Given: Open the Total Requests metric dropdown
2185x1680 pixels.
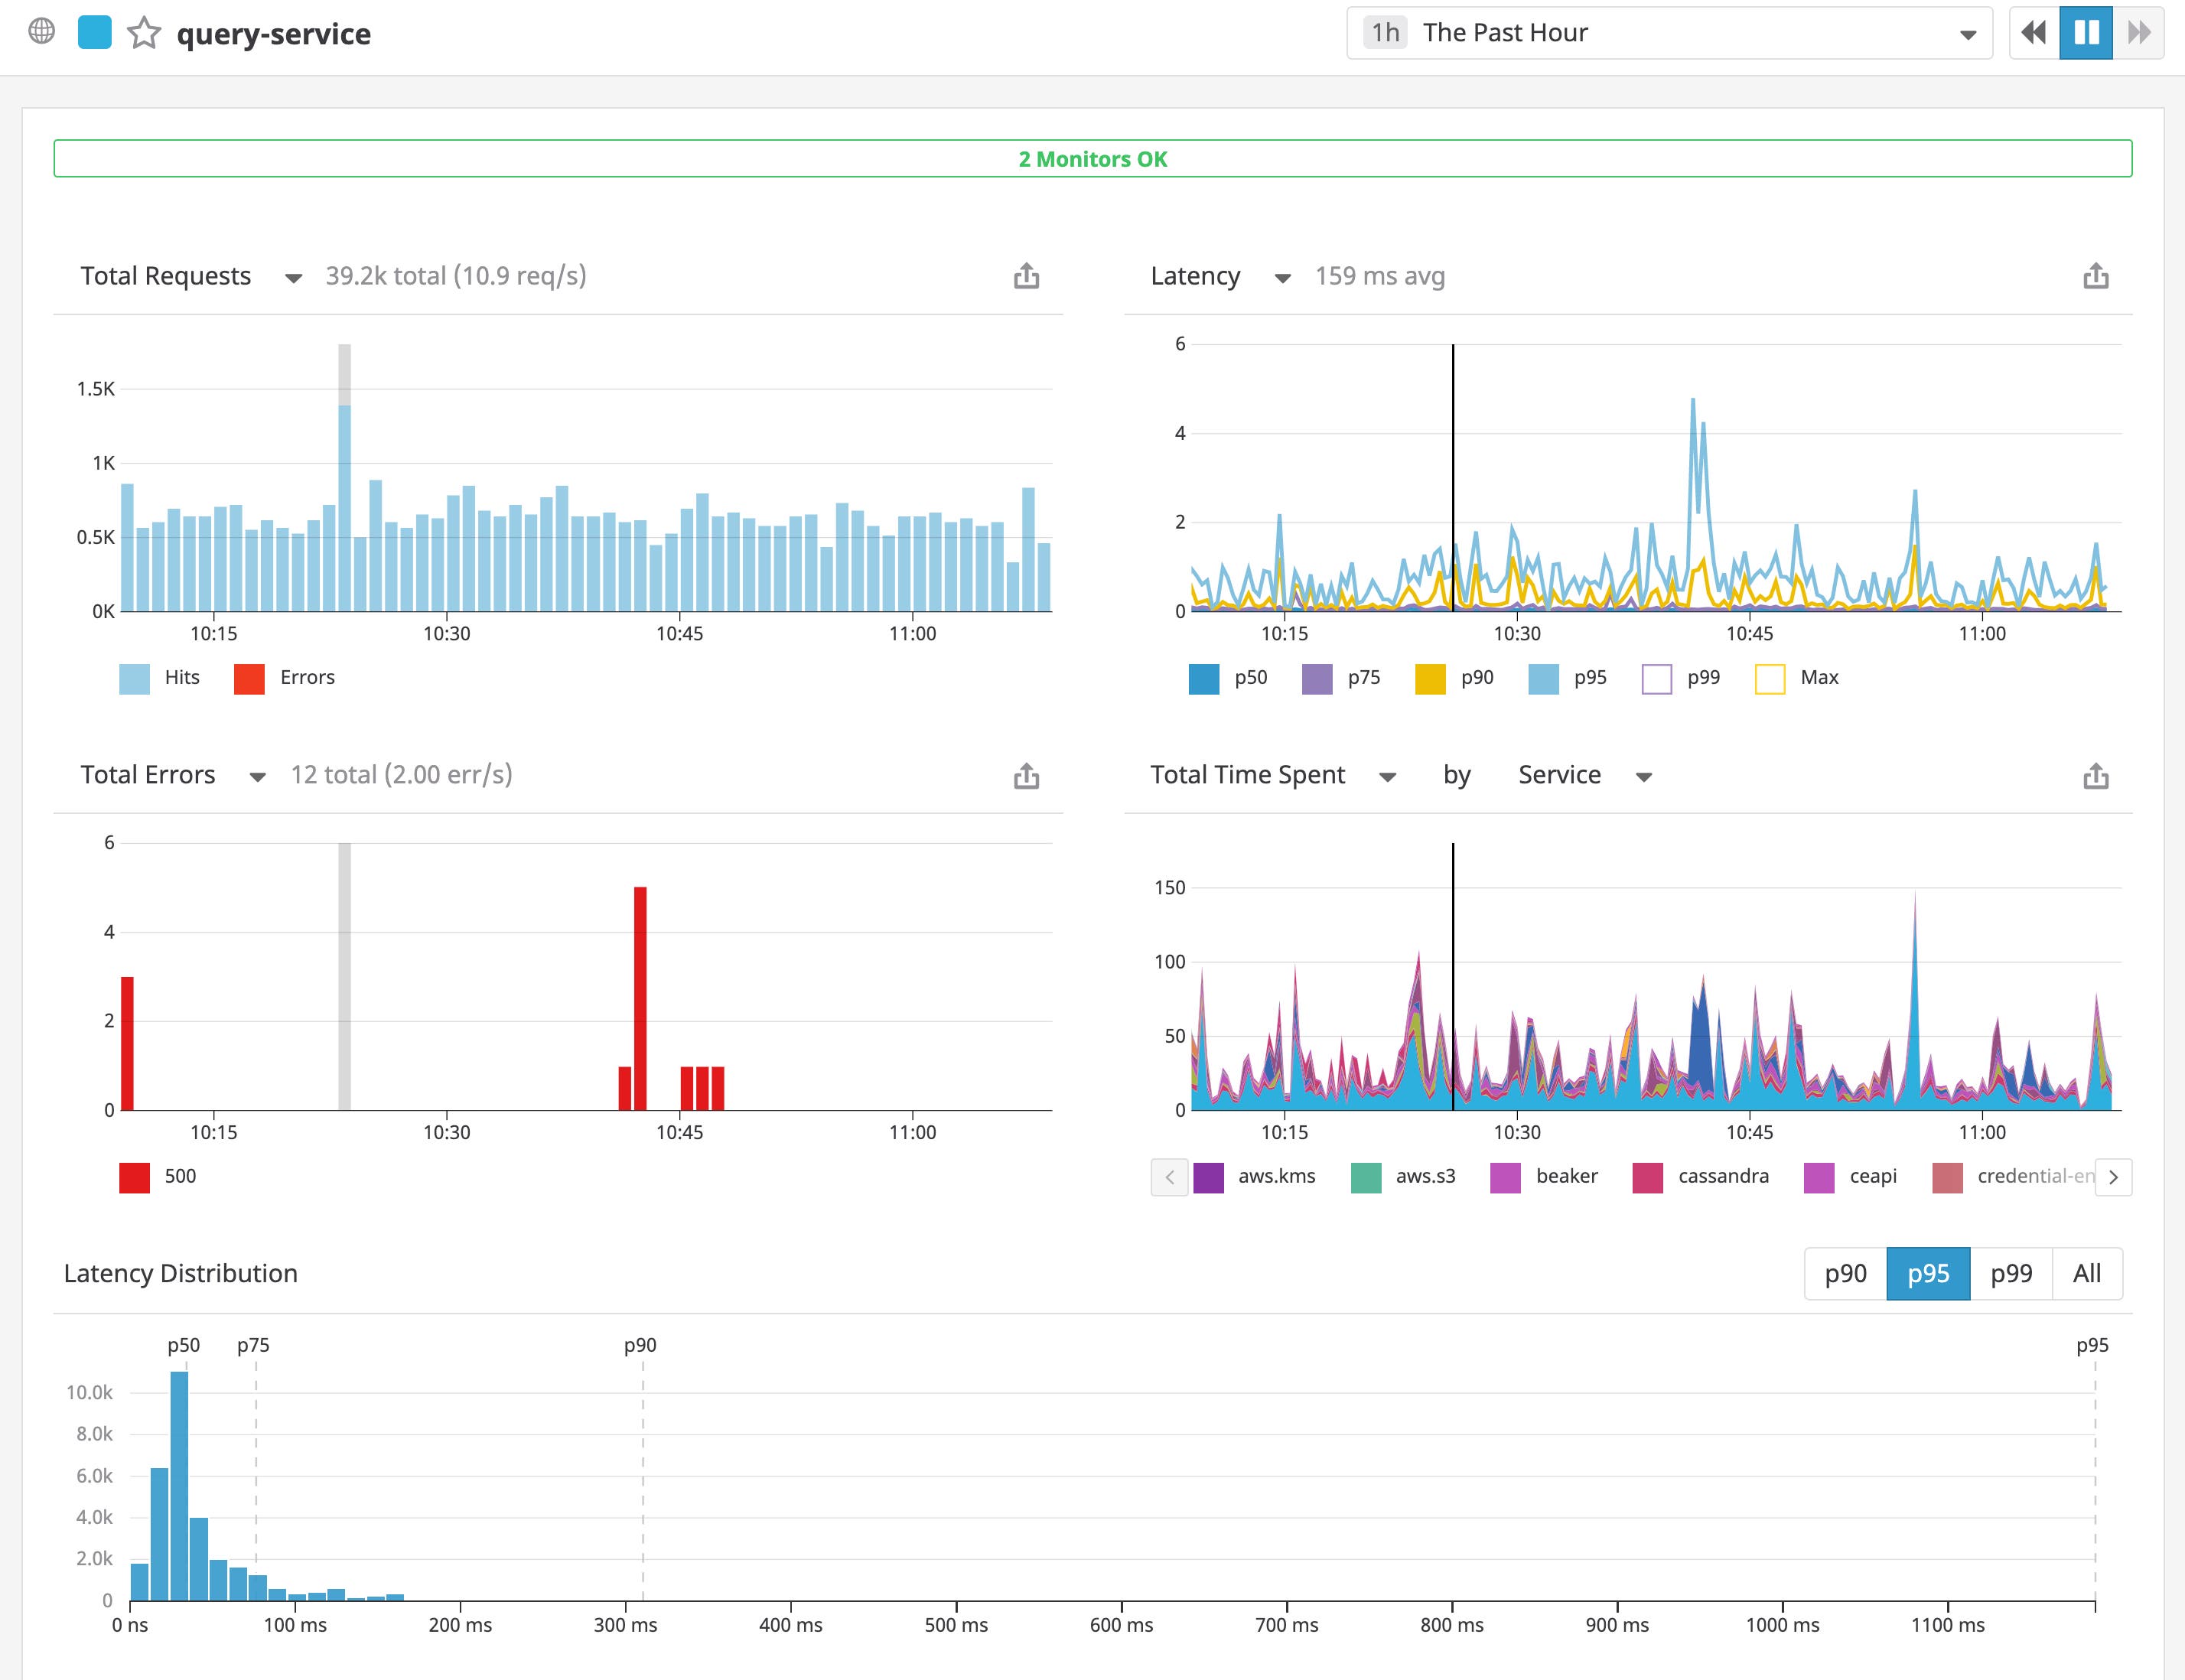Looking at the screenshot, I should 293,277.
